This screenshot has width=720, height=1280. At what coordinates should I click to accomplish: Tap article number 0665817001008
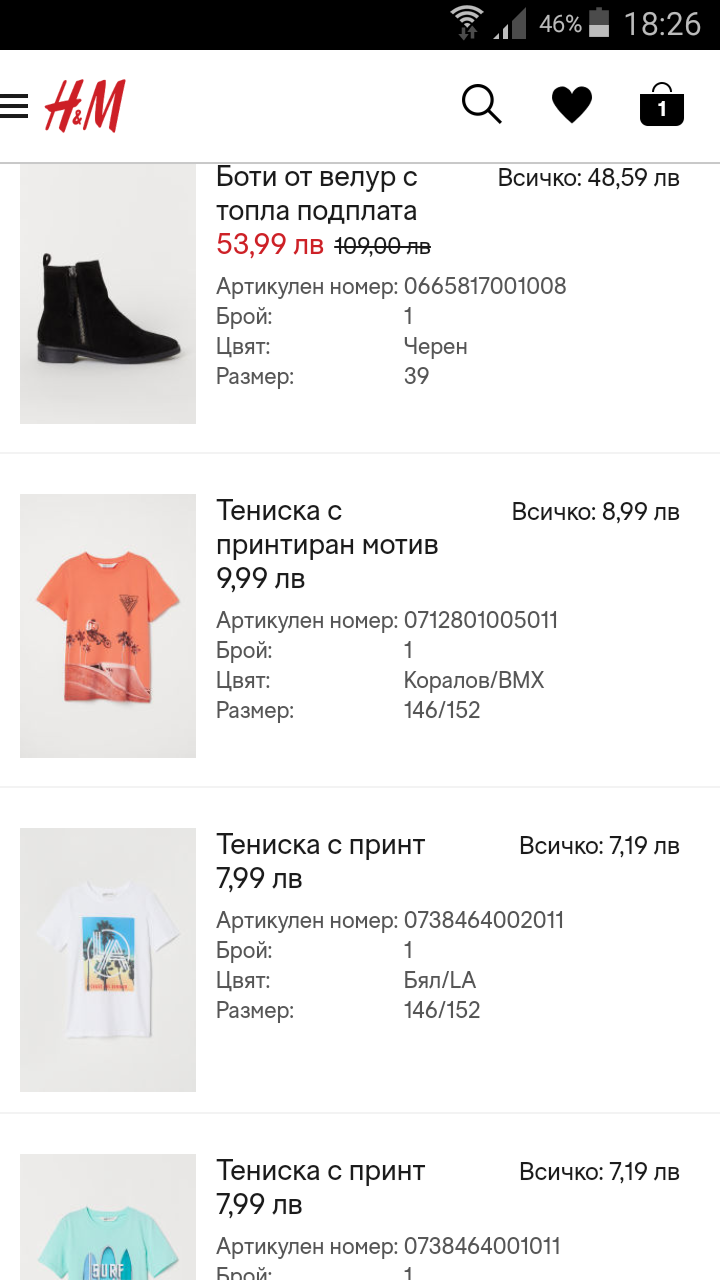click(485, 286)
